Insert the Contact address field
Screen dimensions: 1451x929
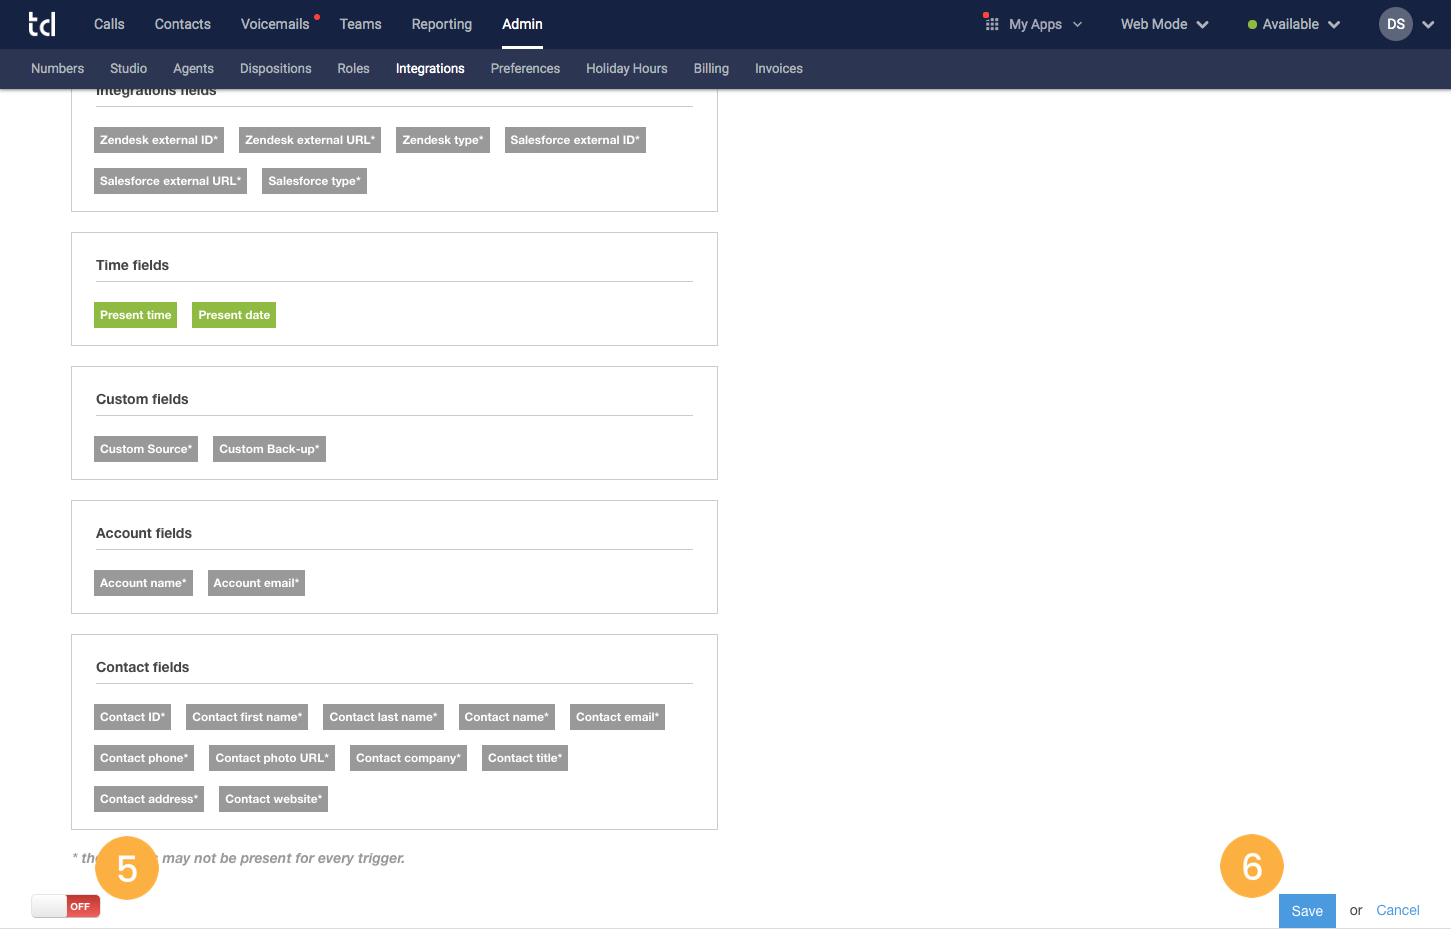click(x=149, y=799)
